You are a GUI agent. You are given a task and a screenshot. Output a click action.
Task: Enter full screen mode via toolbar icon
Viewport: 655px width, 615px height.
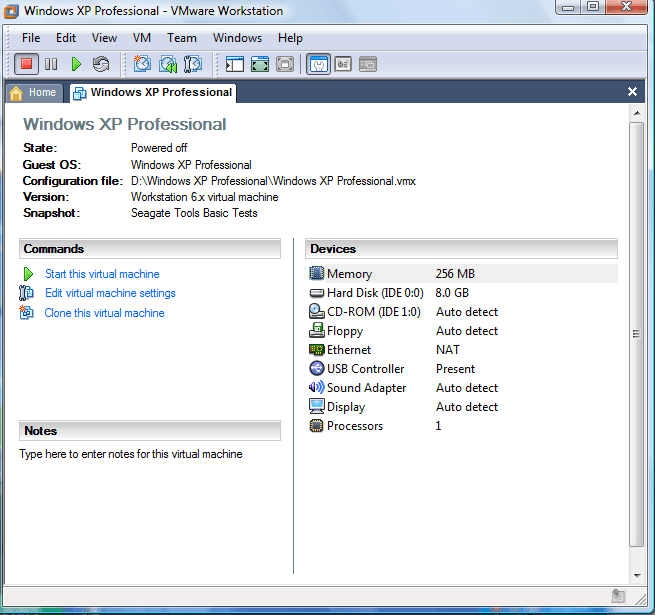click(x=285, y=64)
